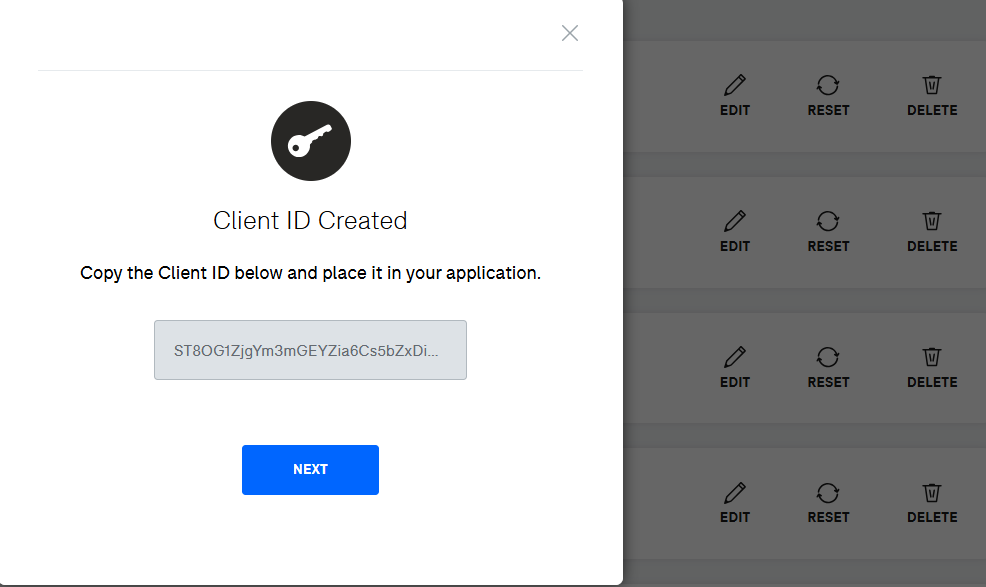
Task: Click the Reset icon in the second row
Action: coord(828,220)
